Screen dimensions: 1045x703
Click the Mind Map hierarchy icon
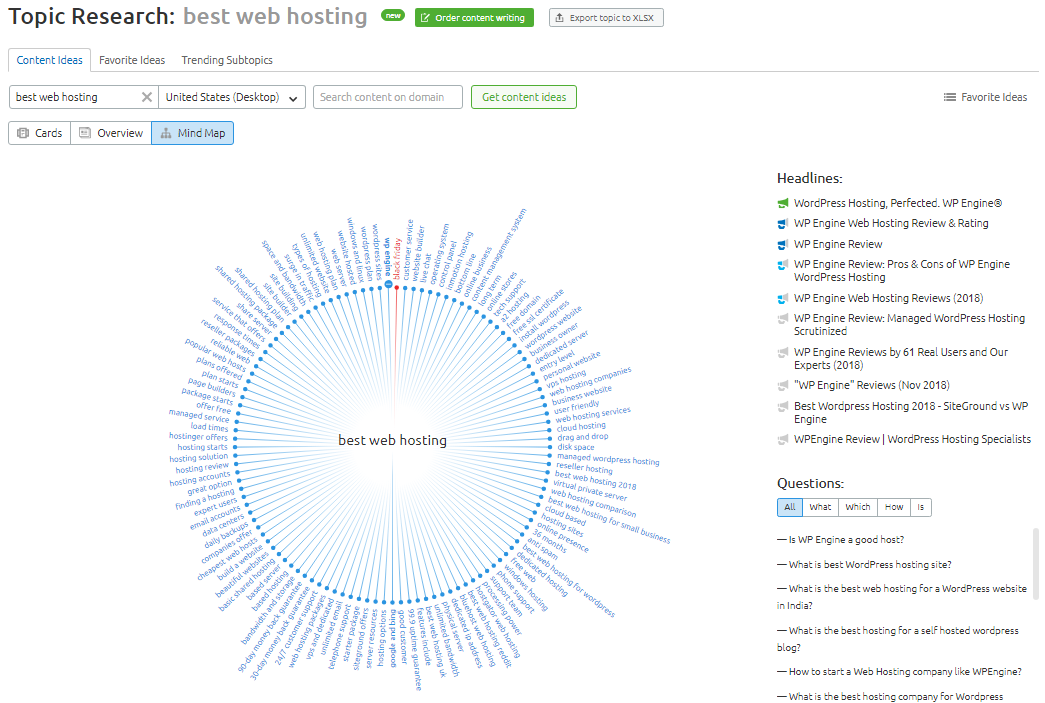point(166,133)
